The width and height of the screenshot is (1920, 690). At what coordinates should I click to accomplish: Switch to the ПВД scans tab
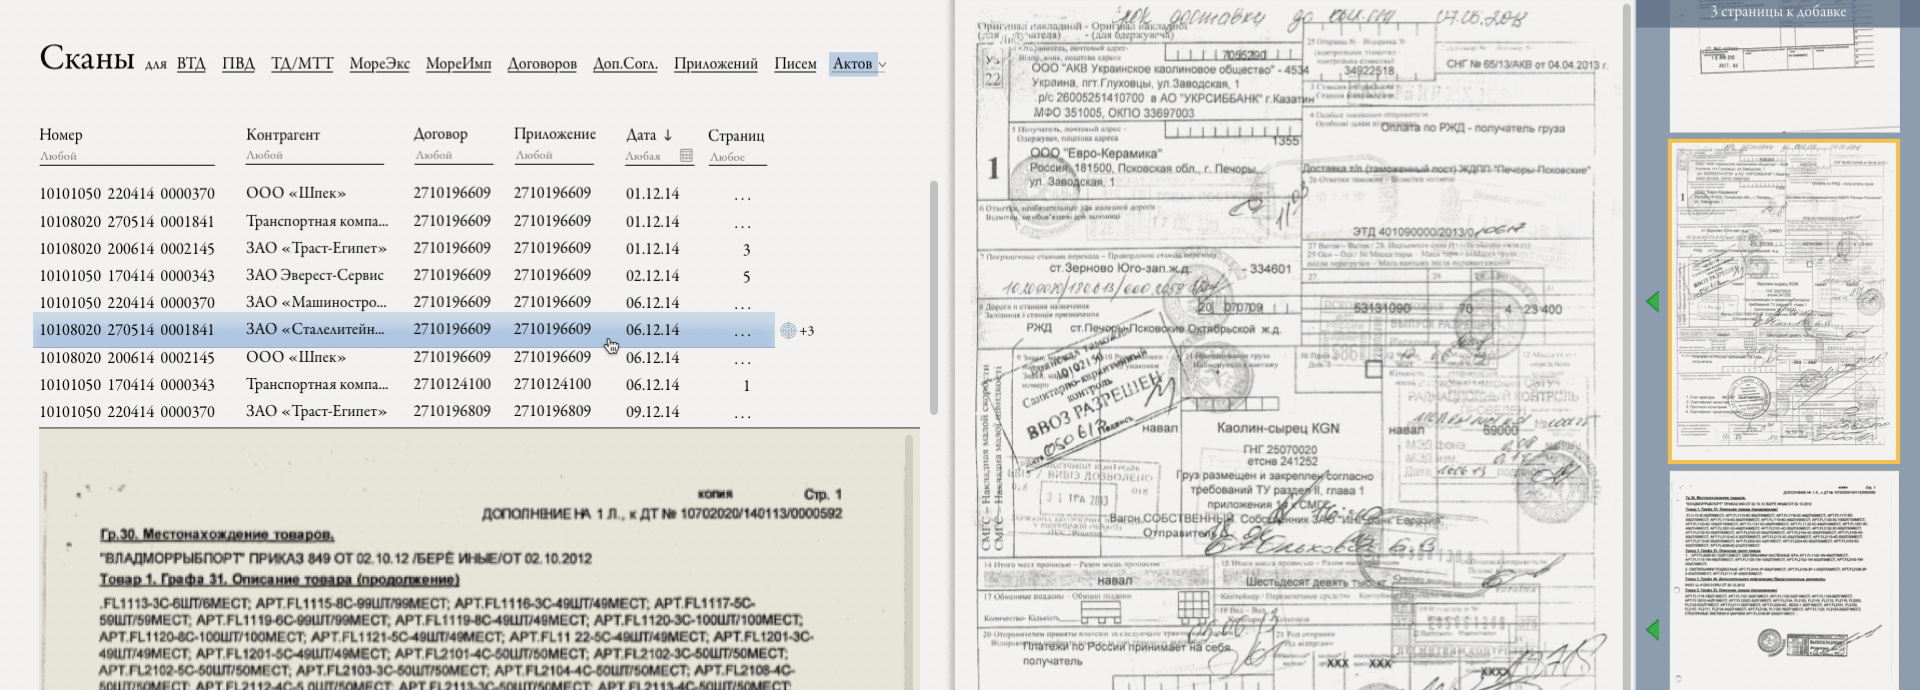(x=238, y=64)
